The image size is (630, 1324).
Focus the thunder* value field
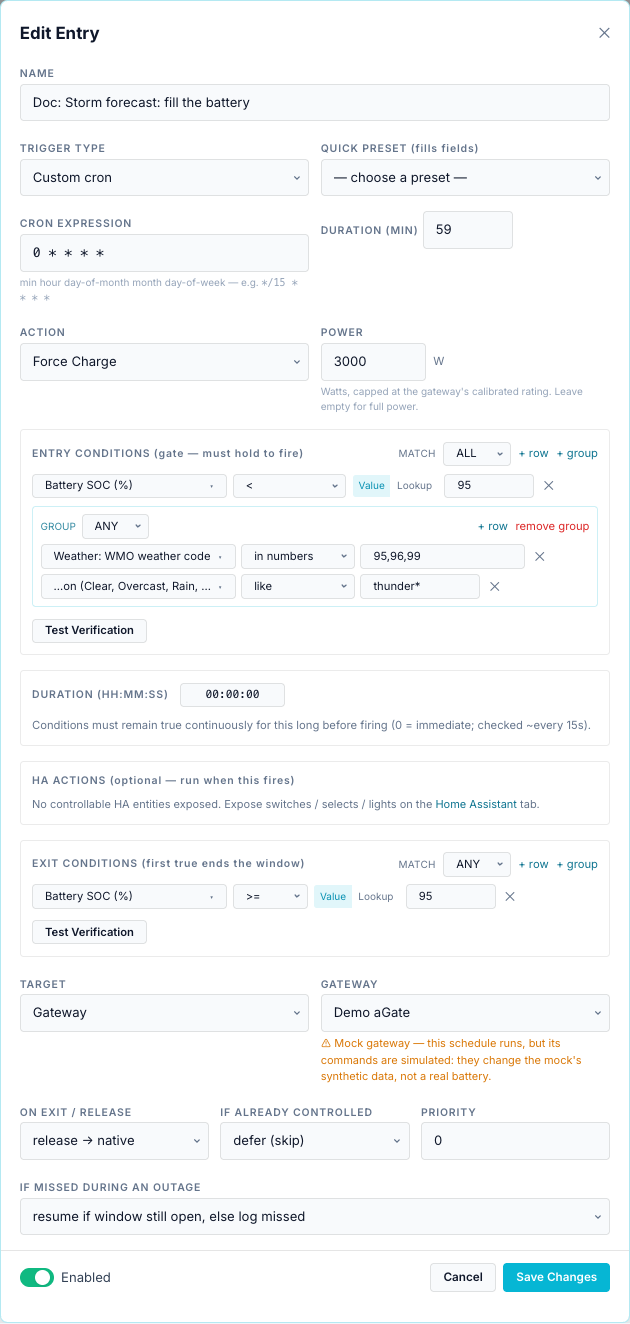(x=420, y=586)
